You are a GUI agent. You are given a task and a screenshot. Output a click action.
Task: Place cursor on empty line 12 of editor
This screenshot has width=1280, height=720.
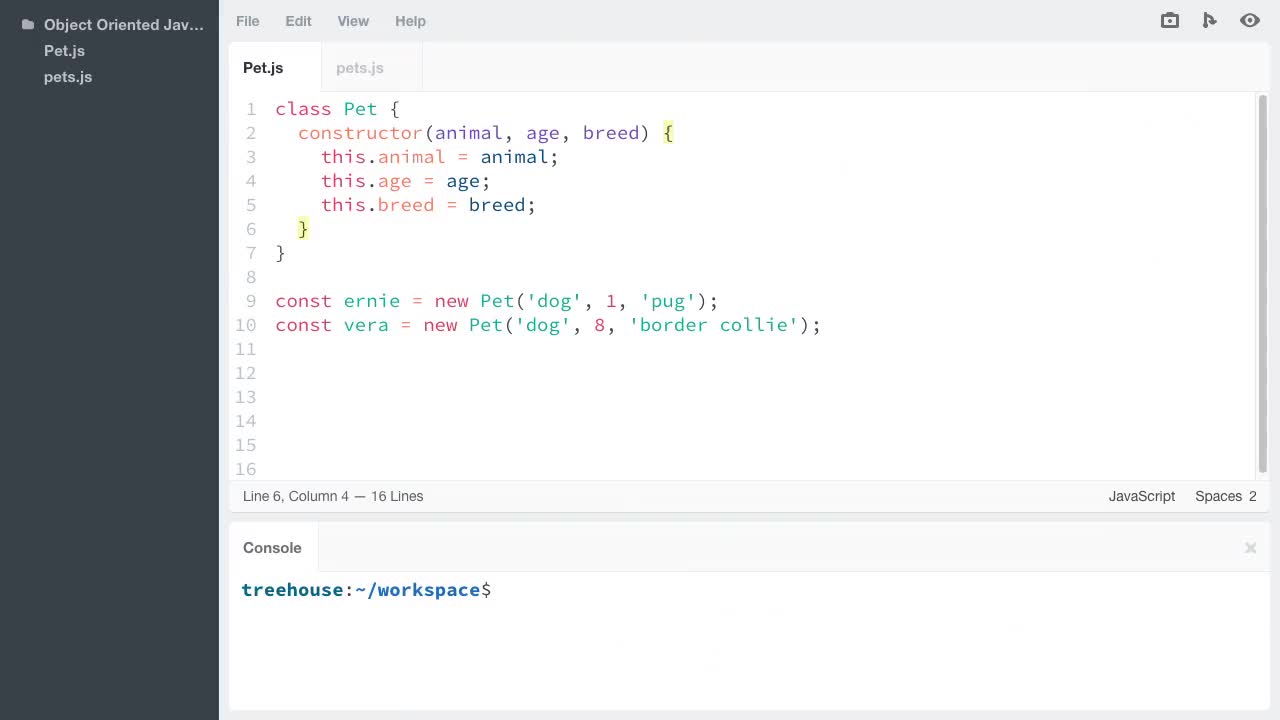500,373
